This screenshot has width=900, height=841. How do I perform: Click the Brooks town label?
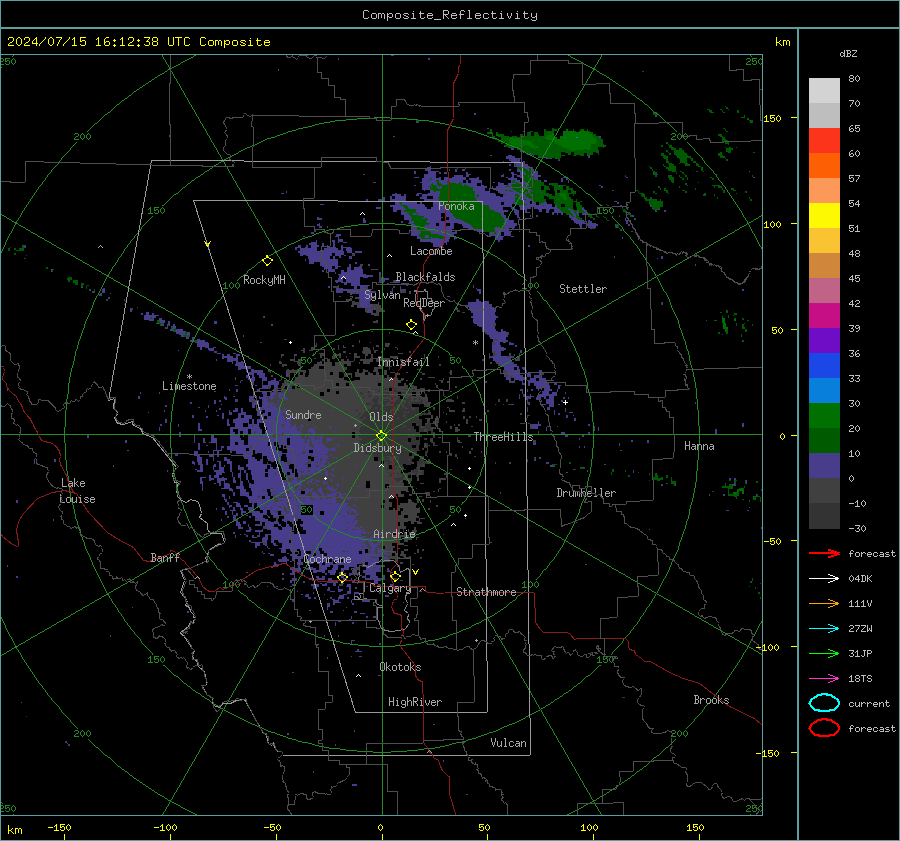click(x=711, y=700)
